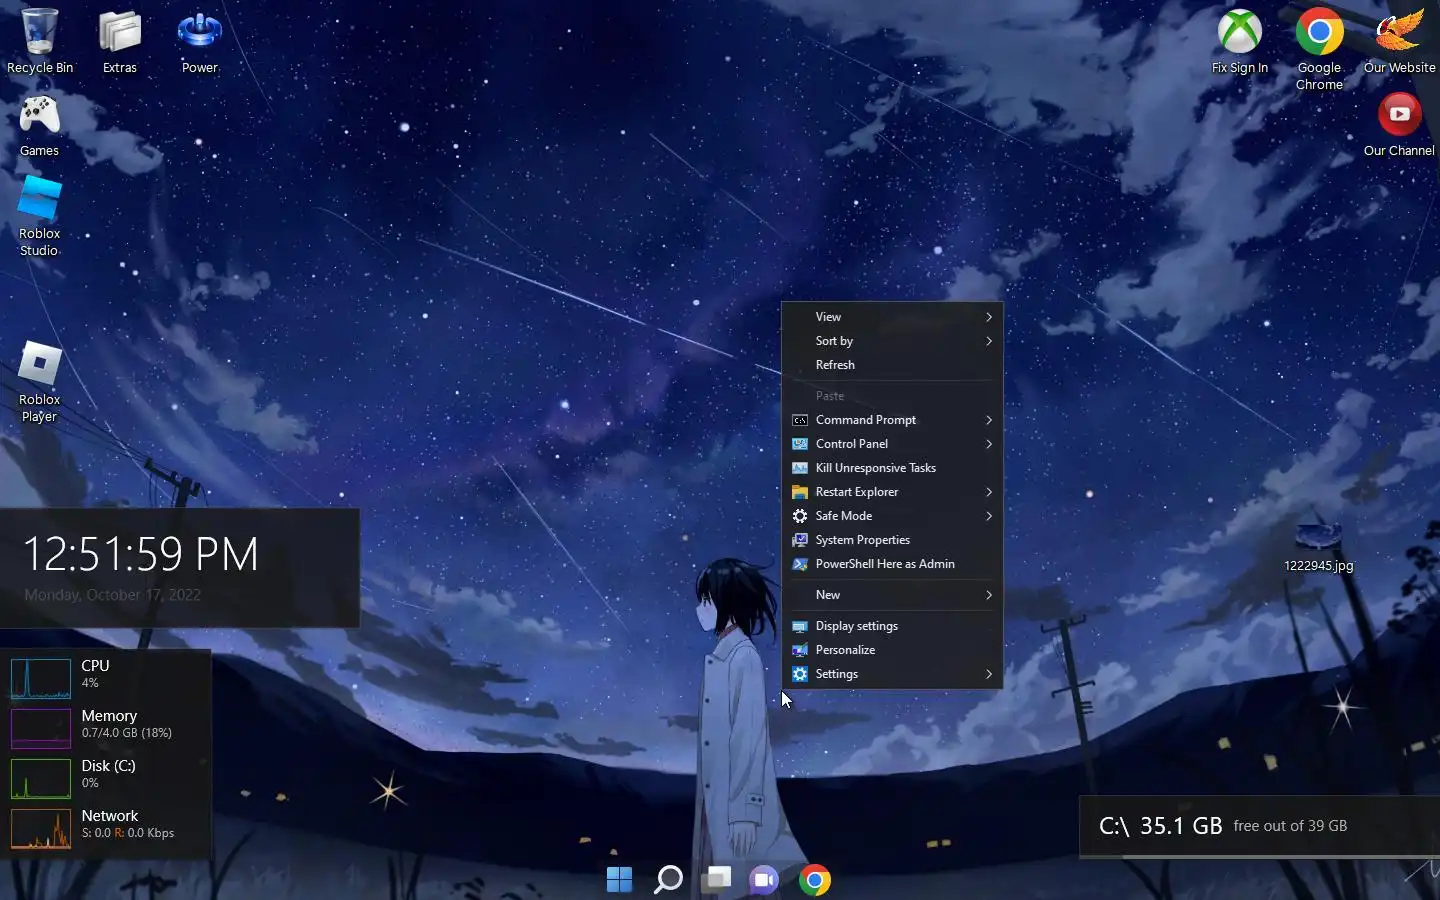Screen dimensions: 1440x900
Task: Click the CPU usage graph widget
Action: 41,678
